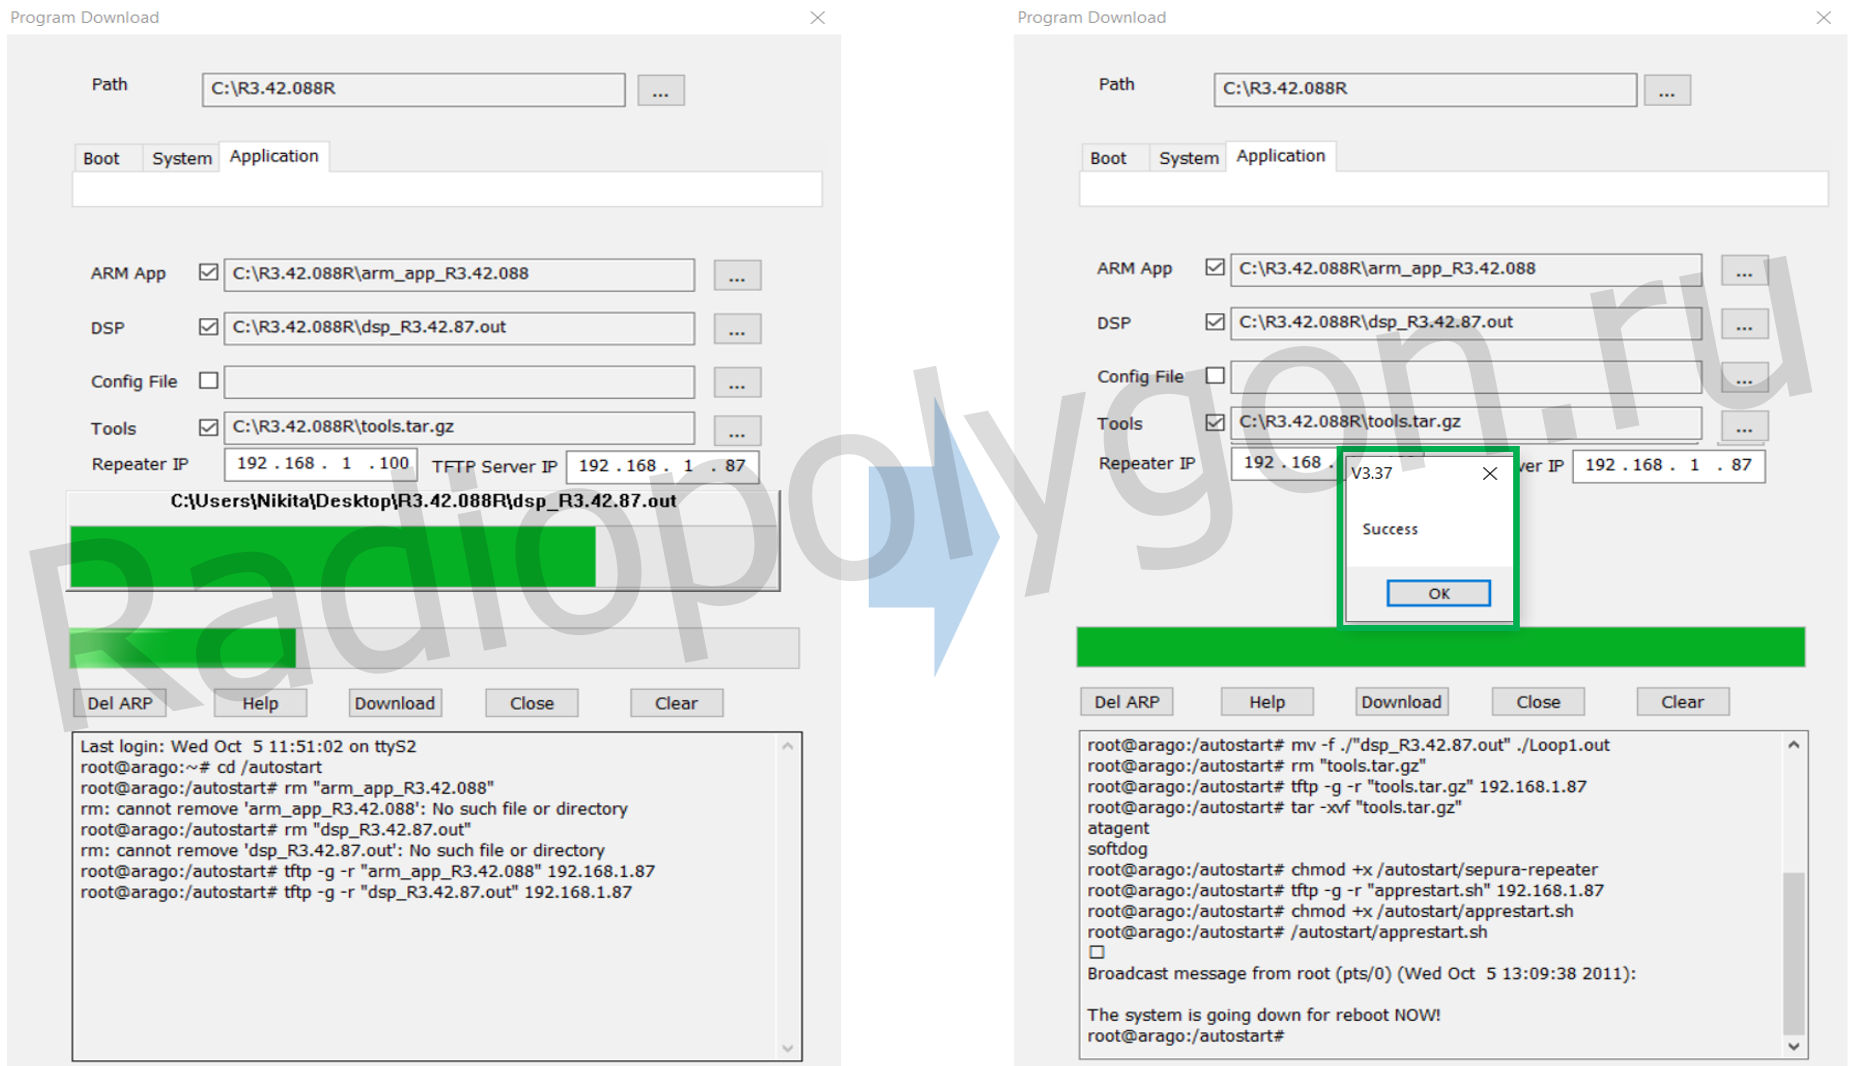Toggle Tools checkbox in left window
Screen dimensions: 1859x1066
pos(208,428)
